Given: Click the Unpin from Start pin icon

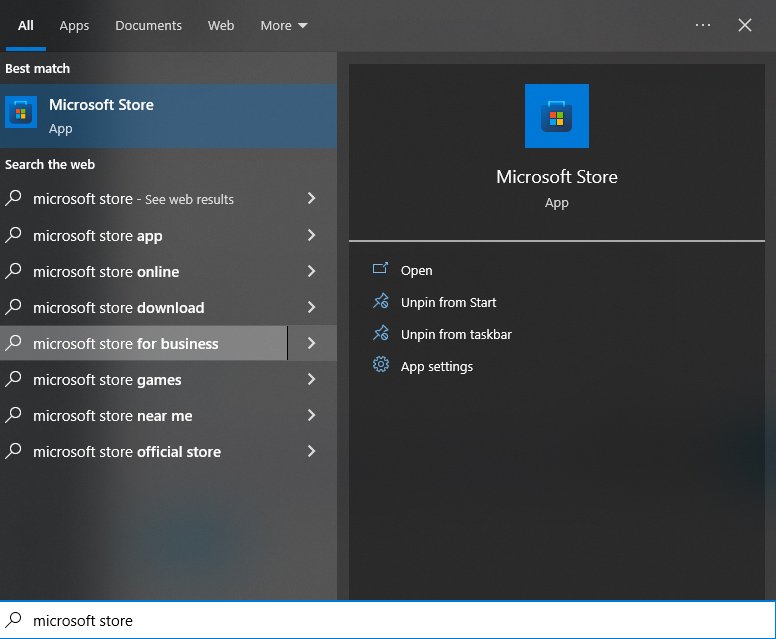Looking at the screenshot, I should [x=381, y=300].
